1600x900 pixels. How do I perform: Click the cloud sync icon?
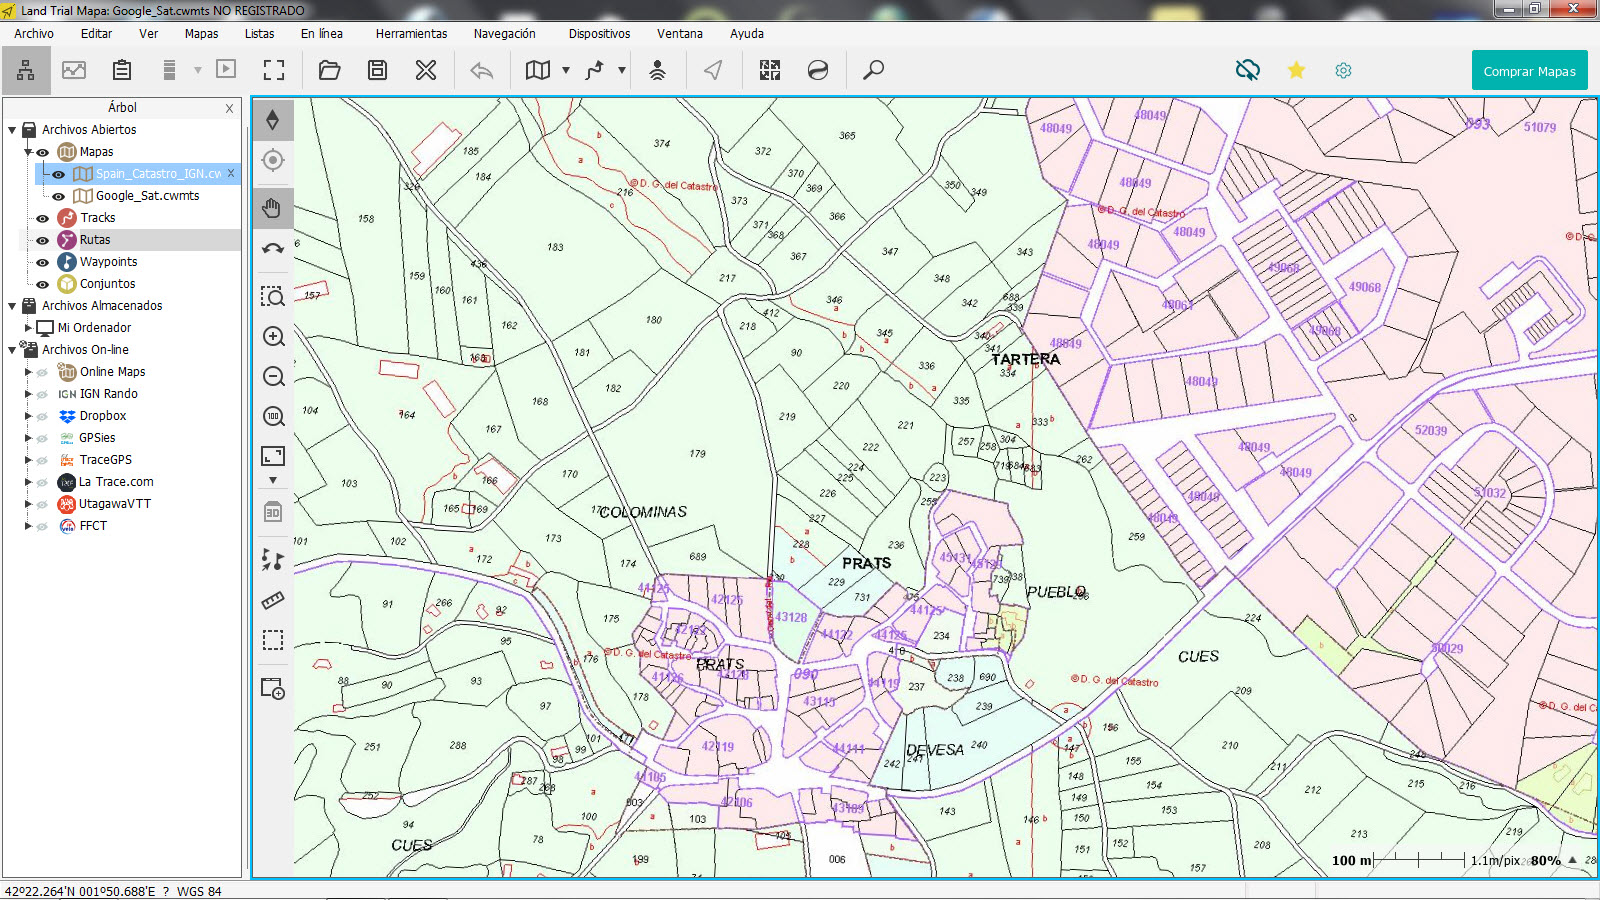pyautogui.click(x=1246, y=70)
